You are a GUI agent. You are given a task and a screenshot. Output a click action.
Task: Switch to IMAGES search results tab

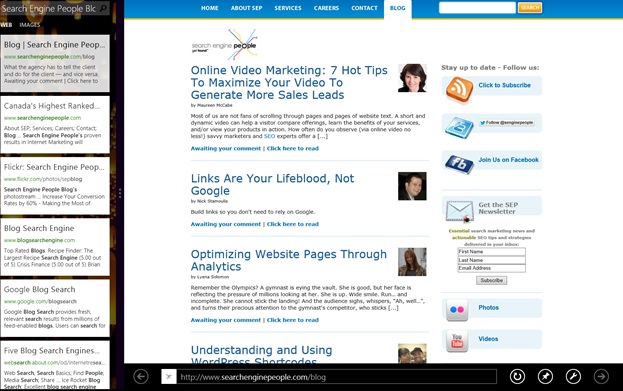(30, 25)
